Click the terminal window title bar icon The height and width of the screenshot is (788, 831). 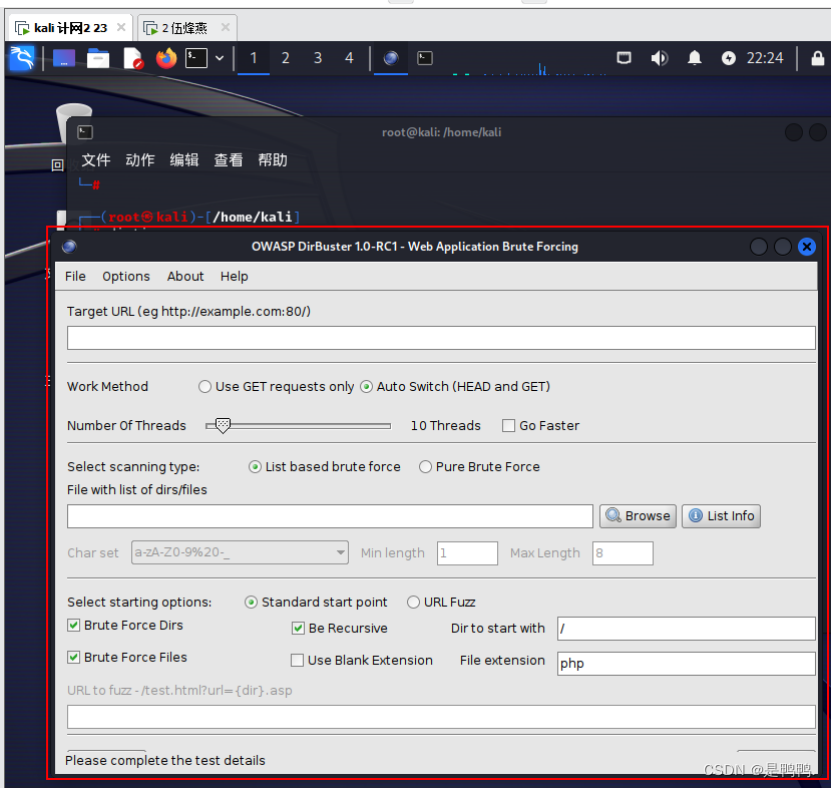coord(85,132)
